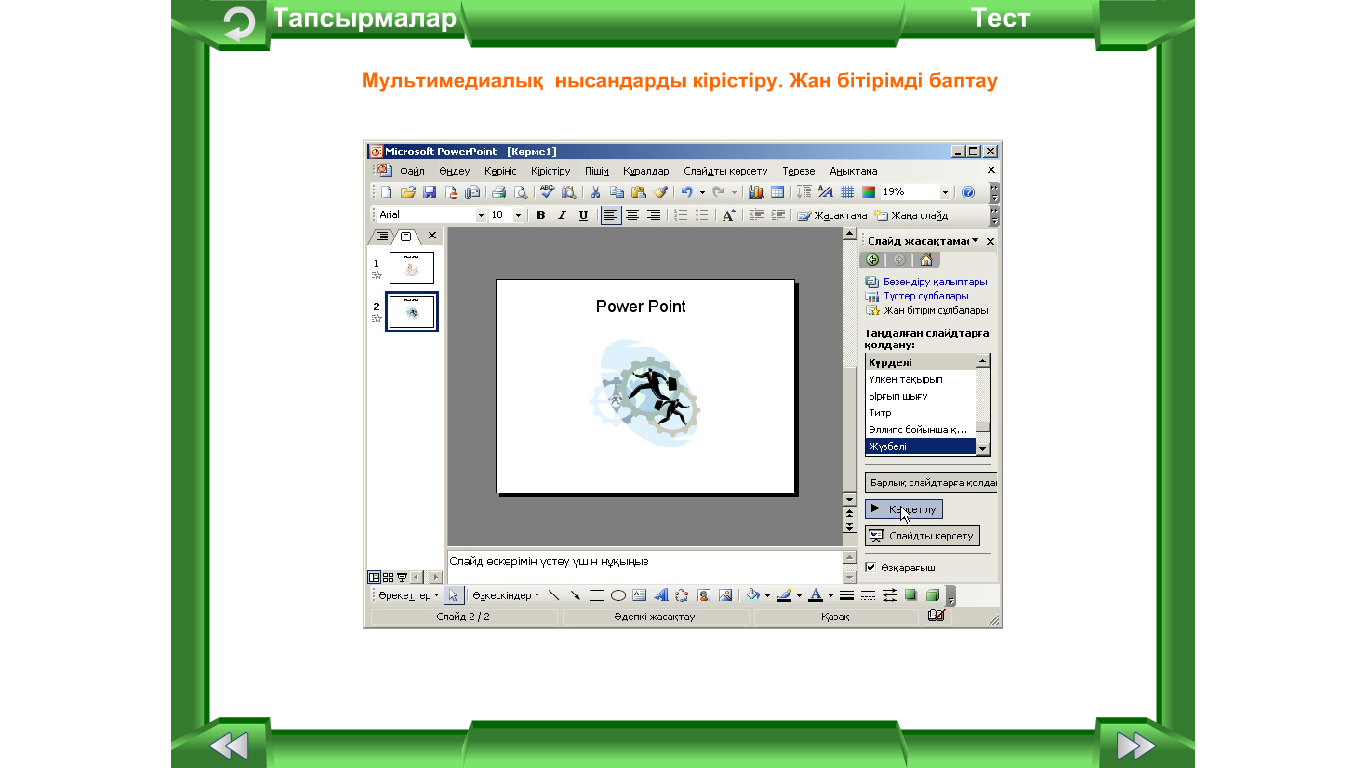Select the Oval drawing tool

pos(618,595)
